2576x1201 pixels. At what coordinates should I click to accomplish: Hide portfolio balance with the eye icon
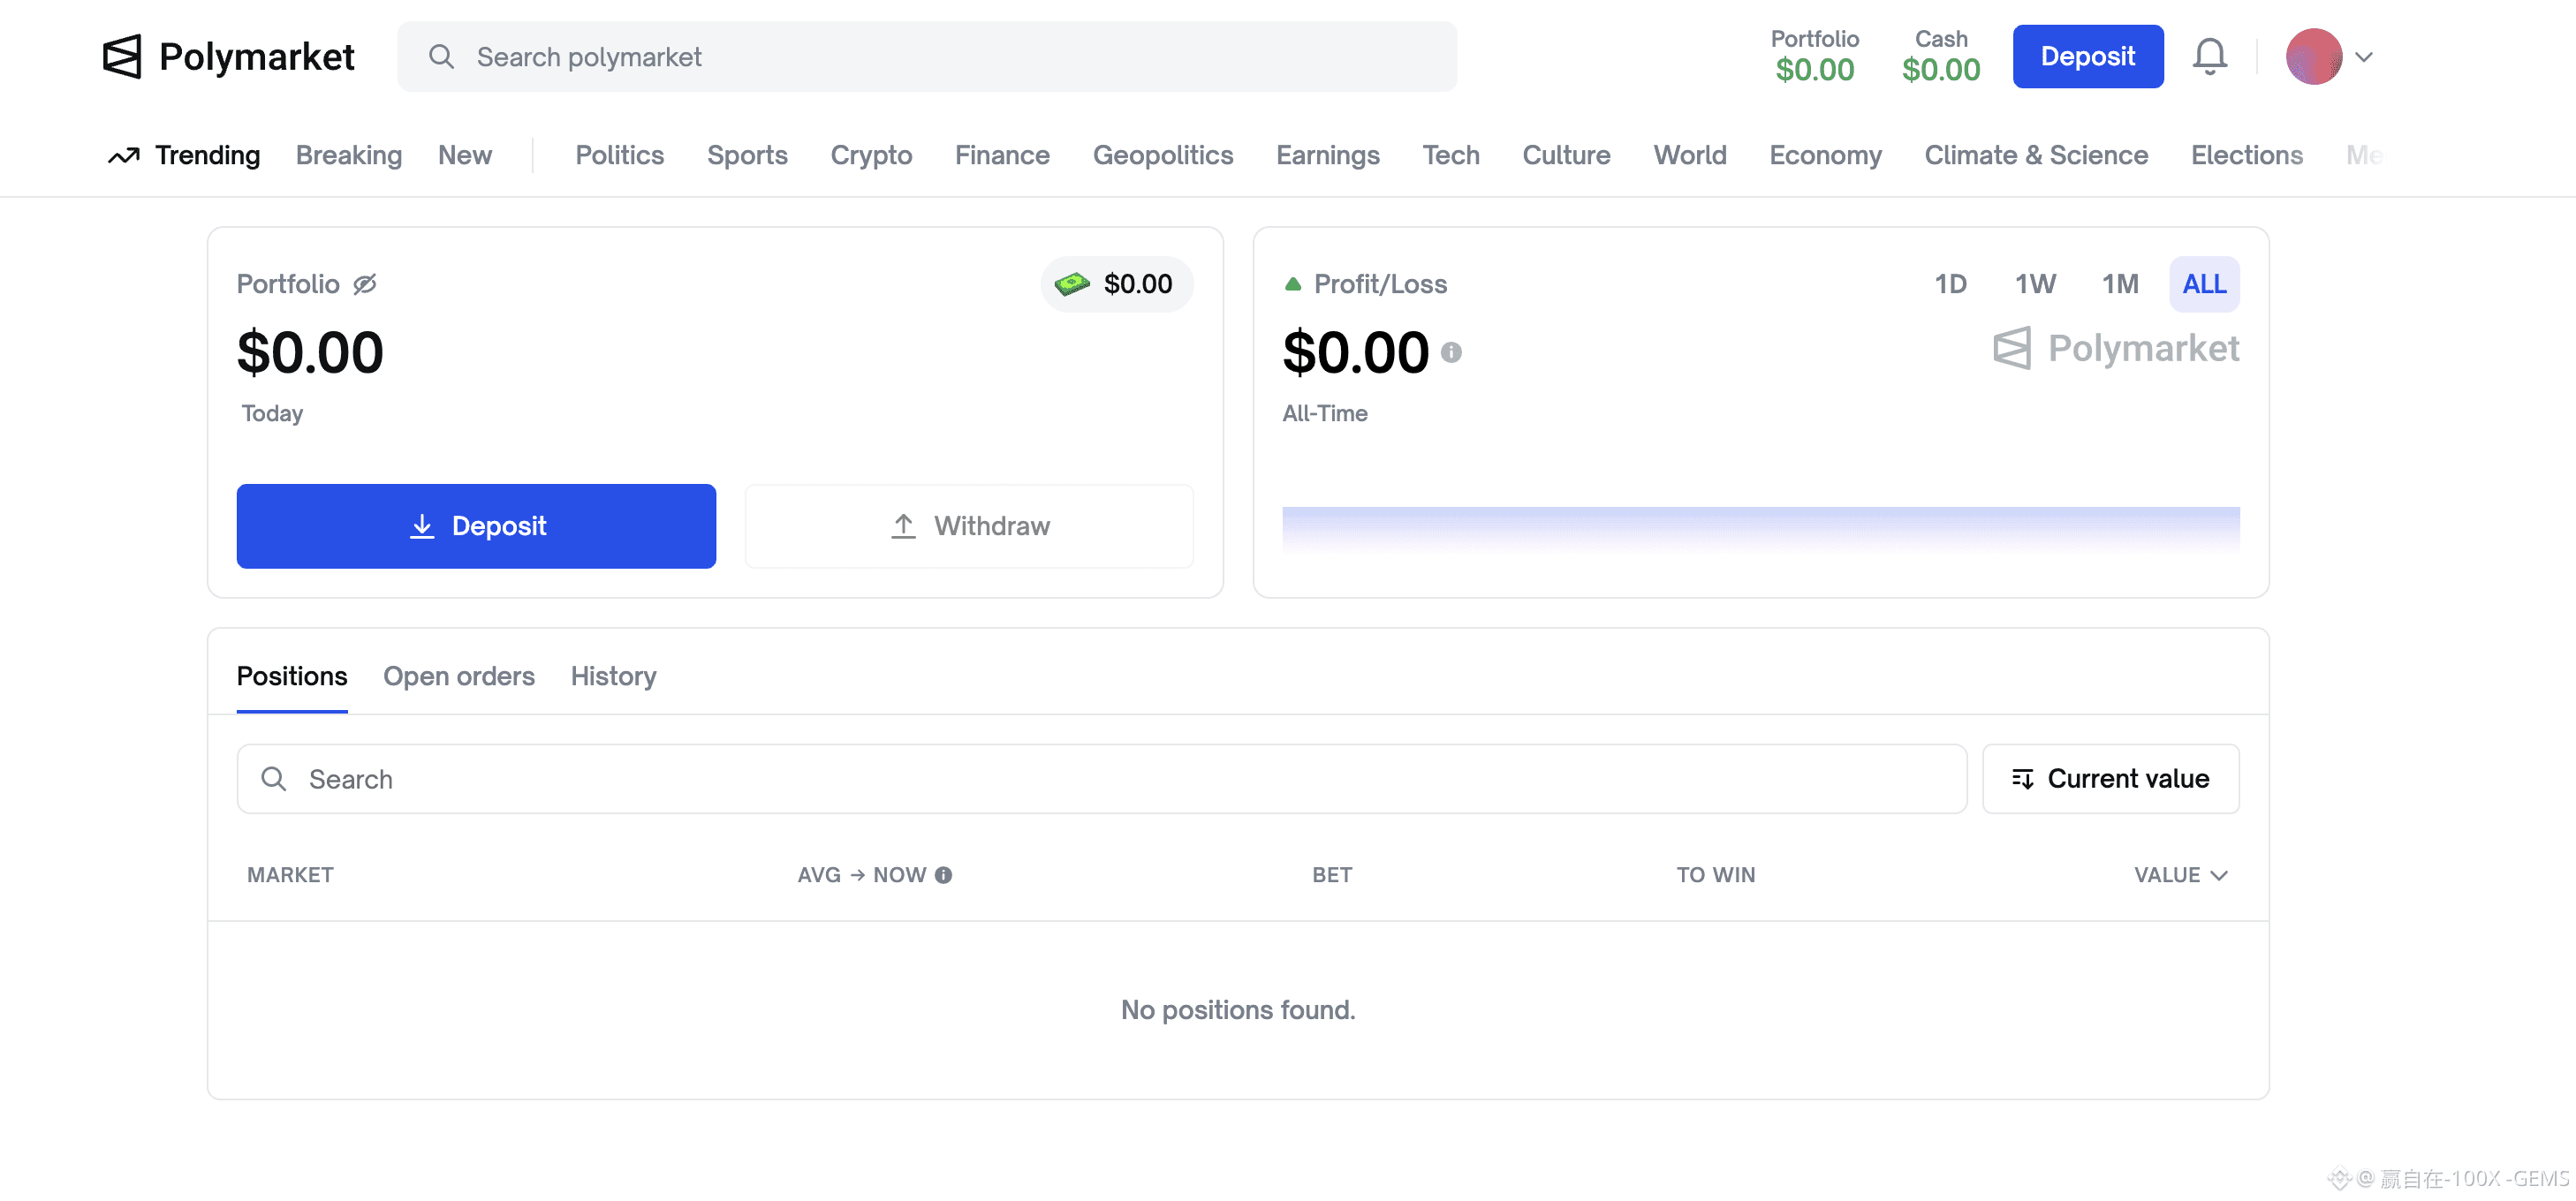(x=365, y=284)
